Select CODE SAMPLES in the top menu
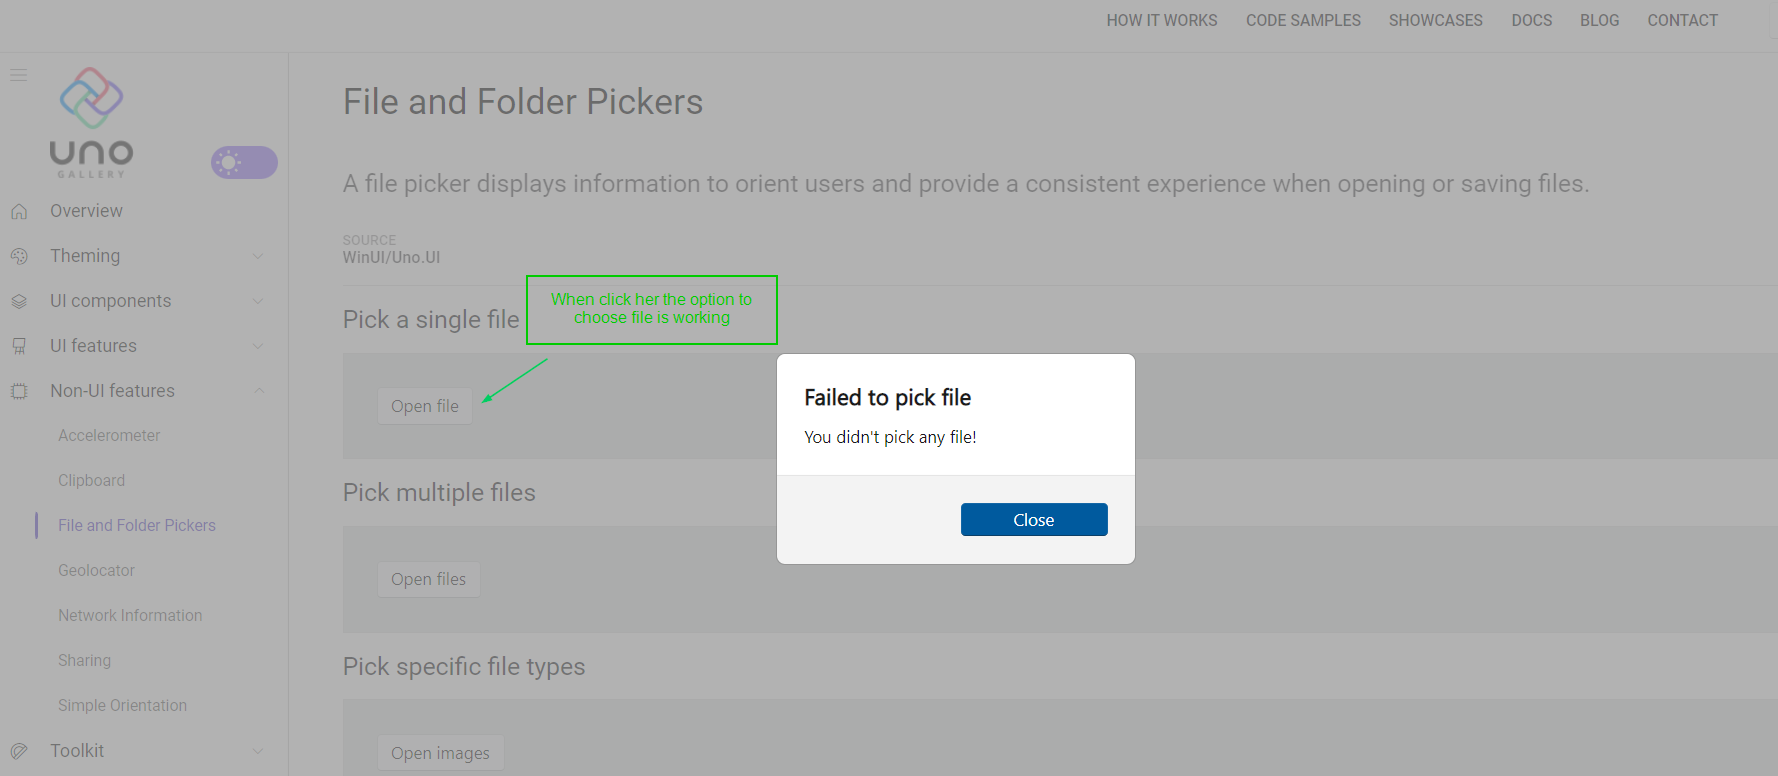The height and width of the screenshot is (776, 1778). [x=1303, y=20]
